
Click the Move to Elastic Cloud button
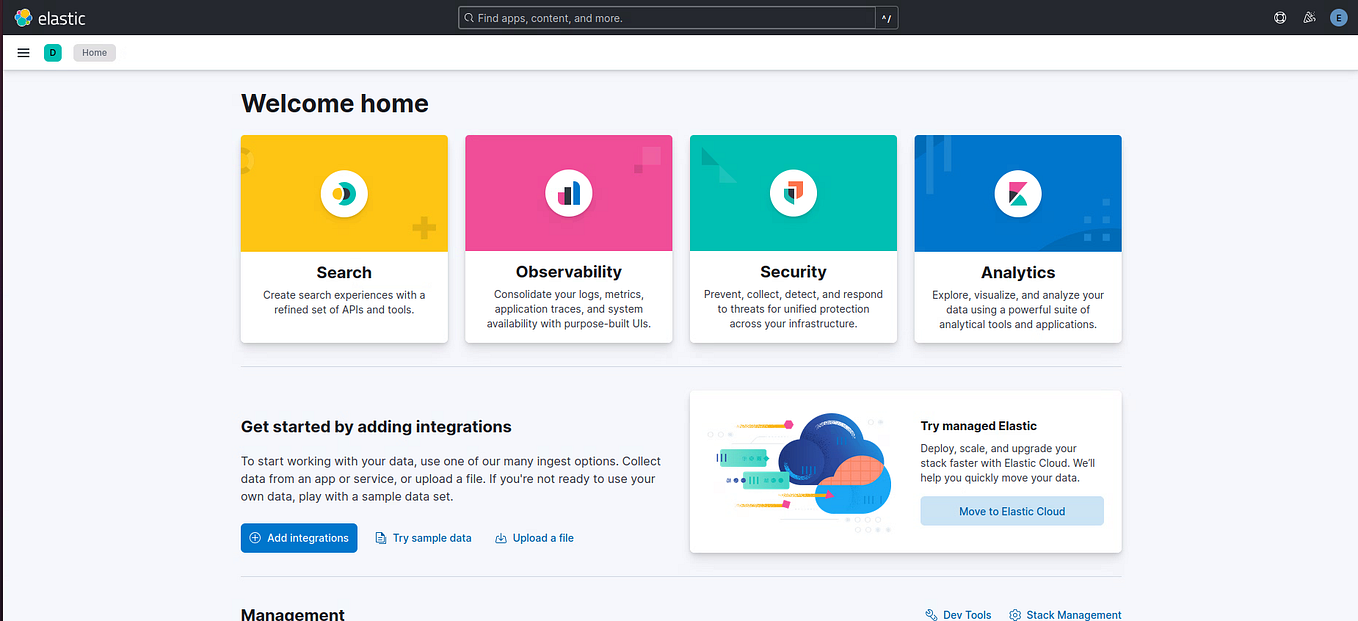1011,510
